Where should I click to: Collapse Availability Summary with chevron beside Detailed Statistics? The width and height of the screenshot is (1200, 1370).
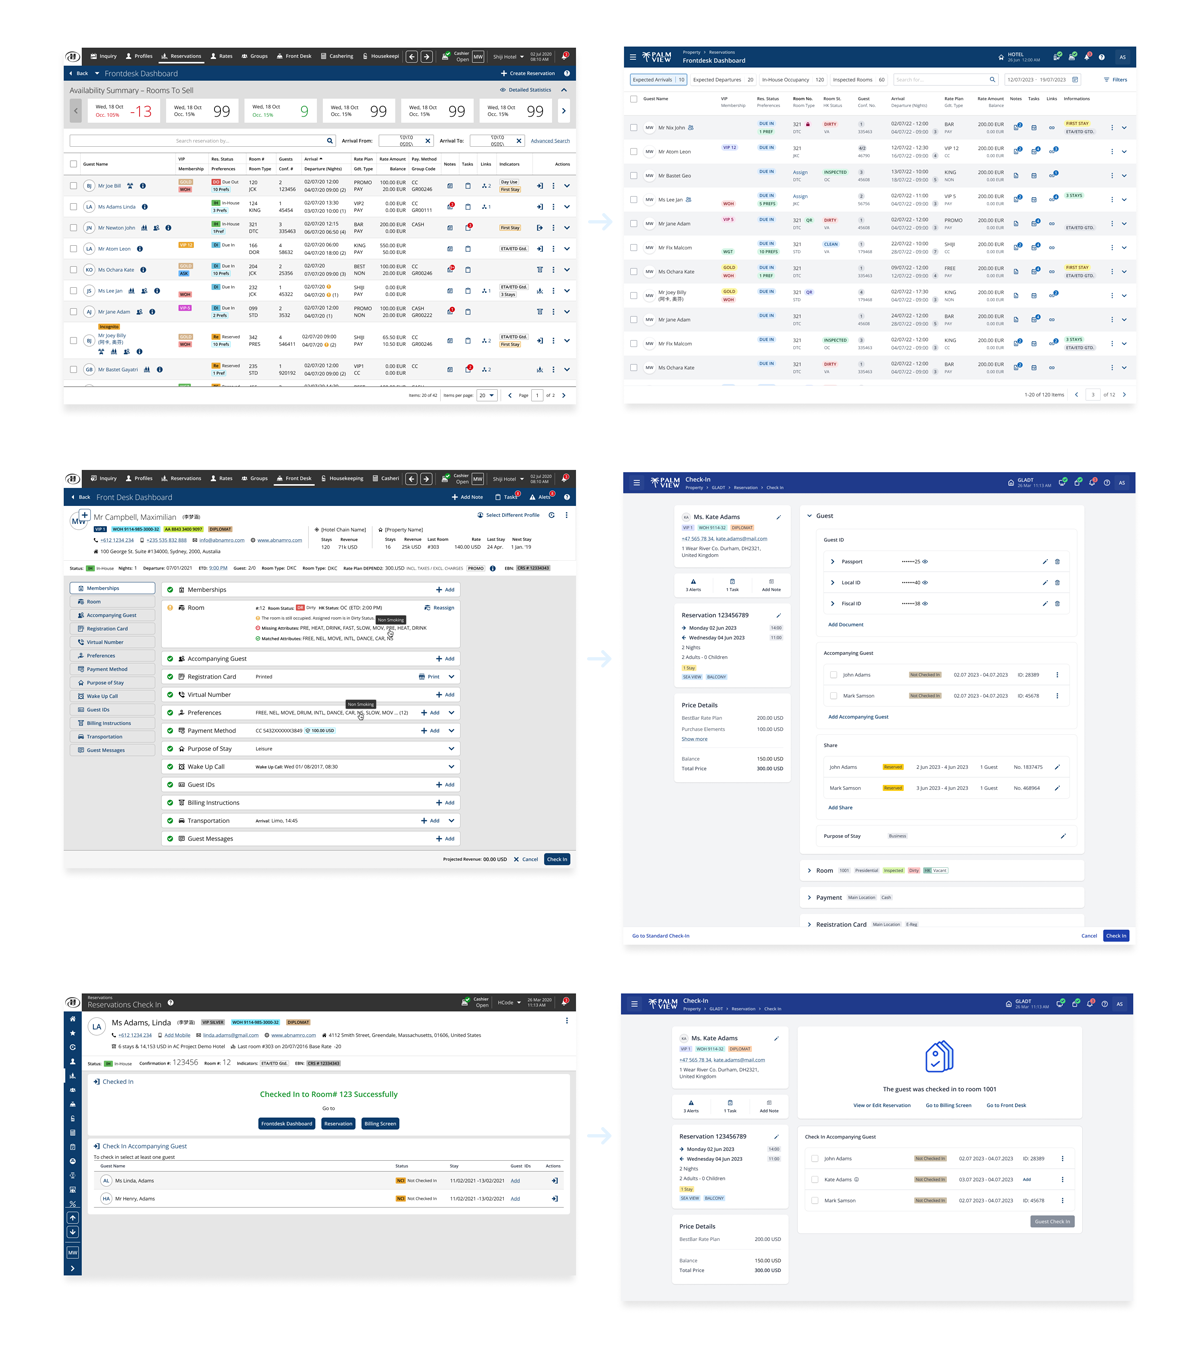[x=564, y=90]
